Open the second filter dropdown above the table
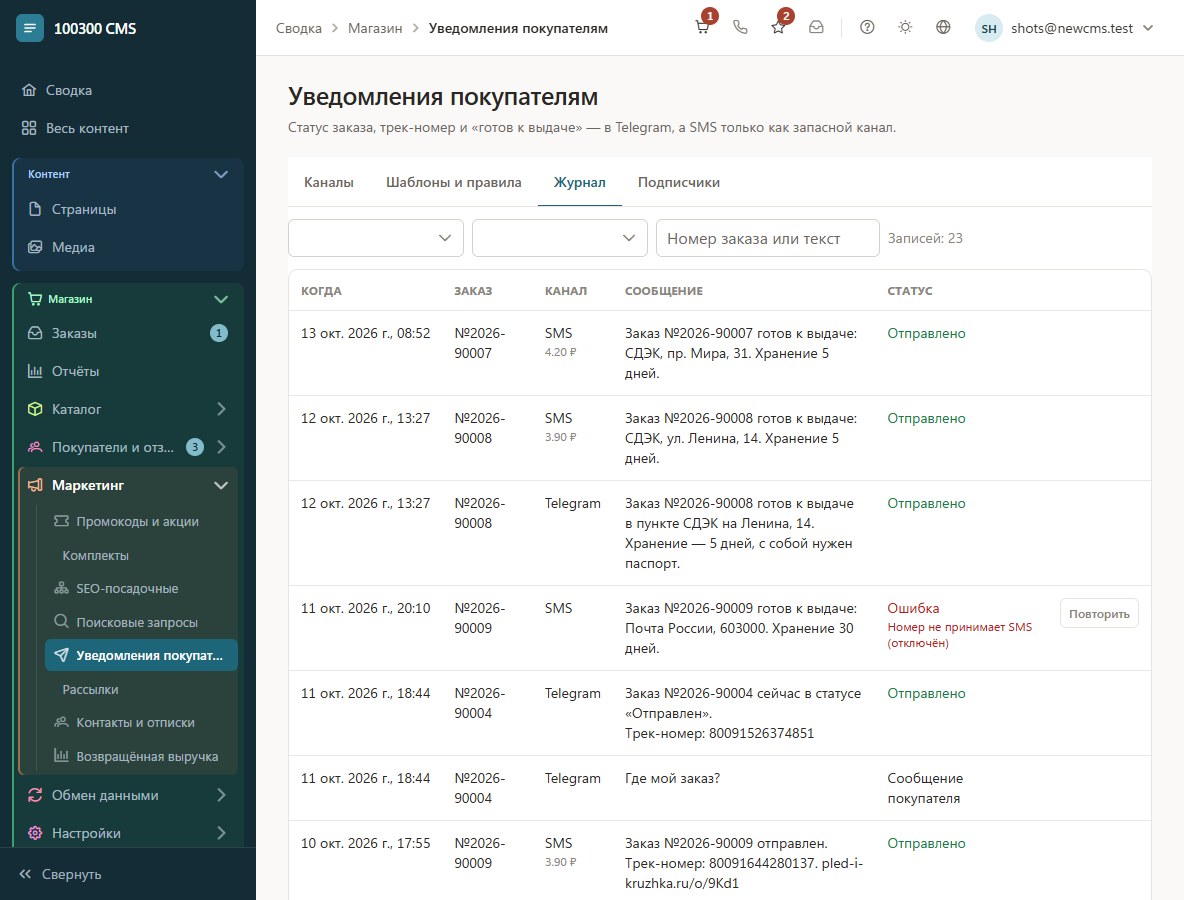This screenshot has width=1184, height=900. pos(560,238)
